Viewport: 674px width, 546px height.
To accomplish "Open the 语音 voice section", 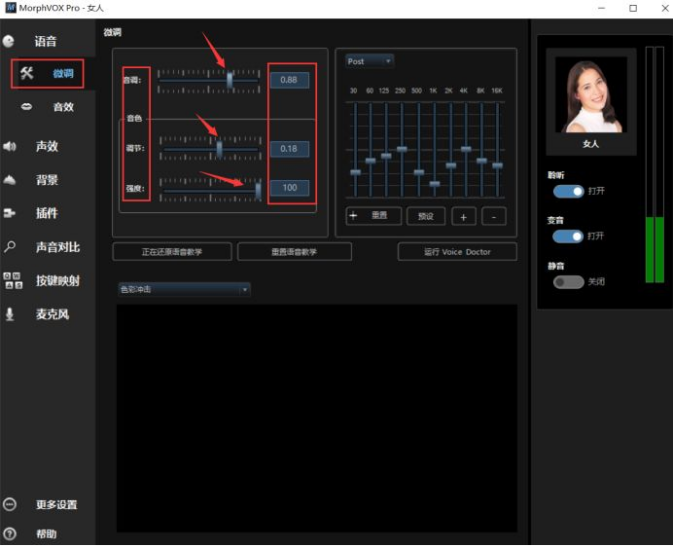I will click(45, 41).
